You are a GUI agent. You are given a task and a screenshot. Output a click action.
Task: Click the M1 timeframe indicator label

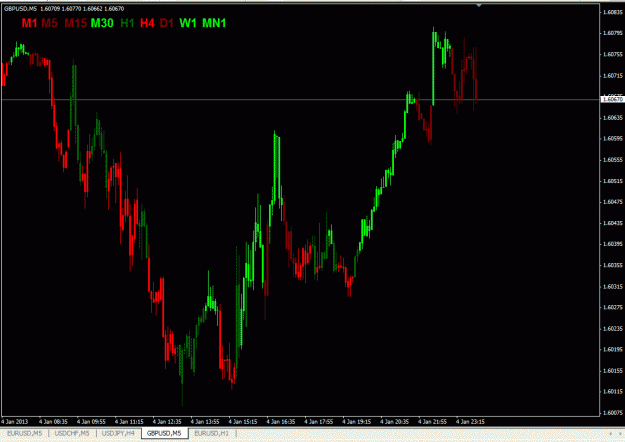pyautogui.click(x=29, y=23)
